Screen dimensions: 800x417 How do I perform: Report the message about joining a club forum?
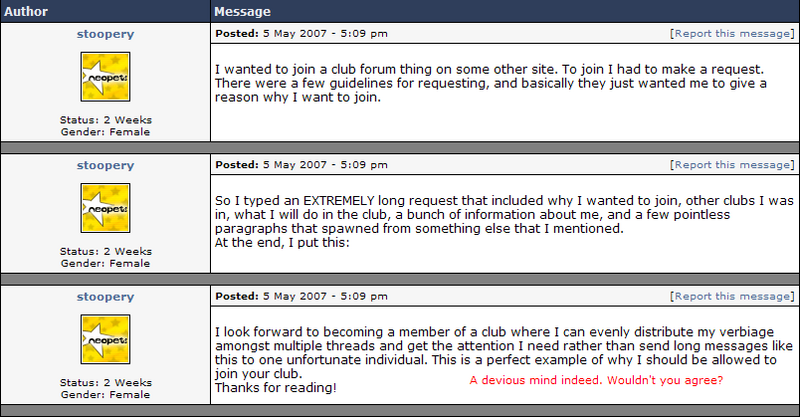pyautogui.click(x=733, y=34)
